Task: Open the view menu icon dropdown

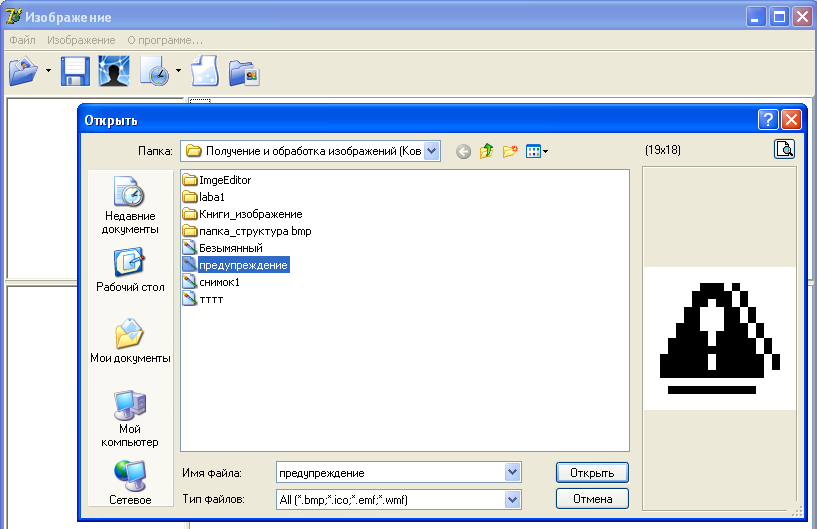Action: pyautogui.click(x=537, y=152)
